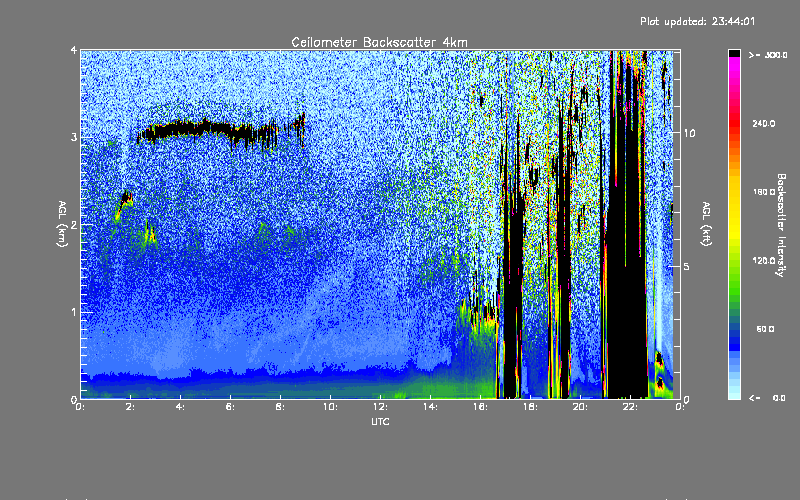Viewport: 800px width, 500px height.
Task: Click the x-axis tick label '10:'
Action: tap(330, 407)
